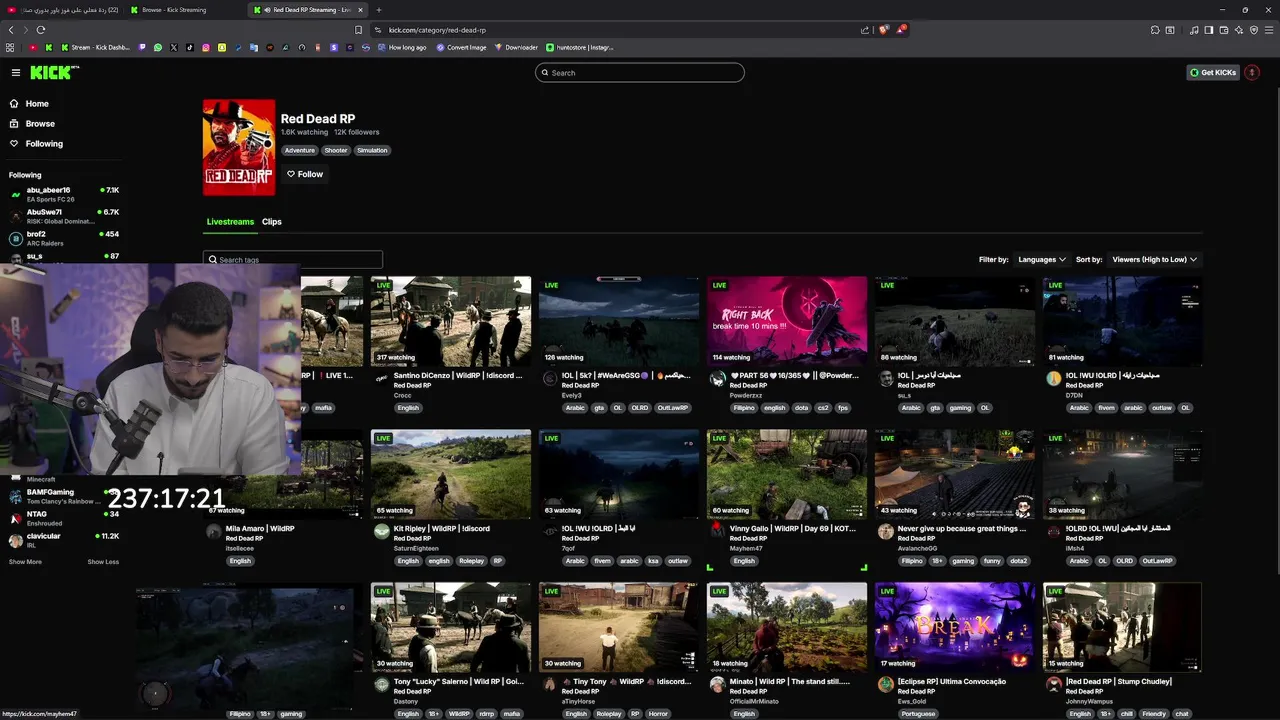The image size is (1280, 720).
Task: Click the Shooter category tag
Action: point(336,150)
